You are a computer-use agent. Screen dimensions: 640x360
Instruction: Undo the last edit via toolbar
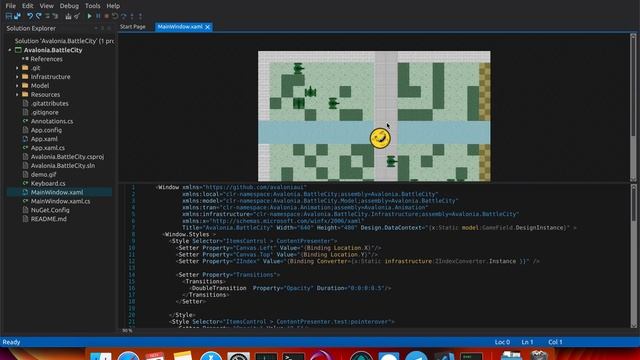coord(30,16)
